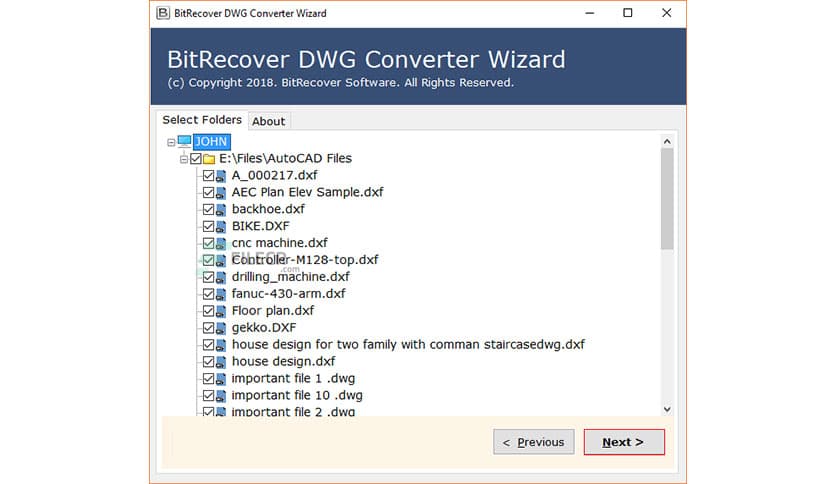
Task: Go to the Next step
Action: [624, 442]
